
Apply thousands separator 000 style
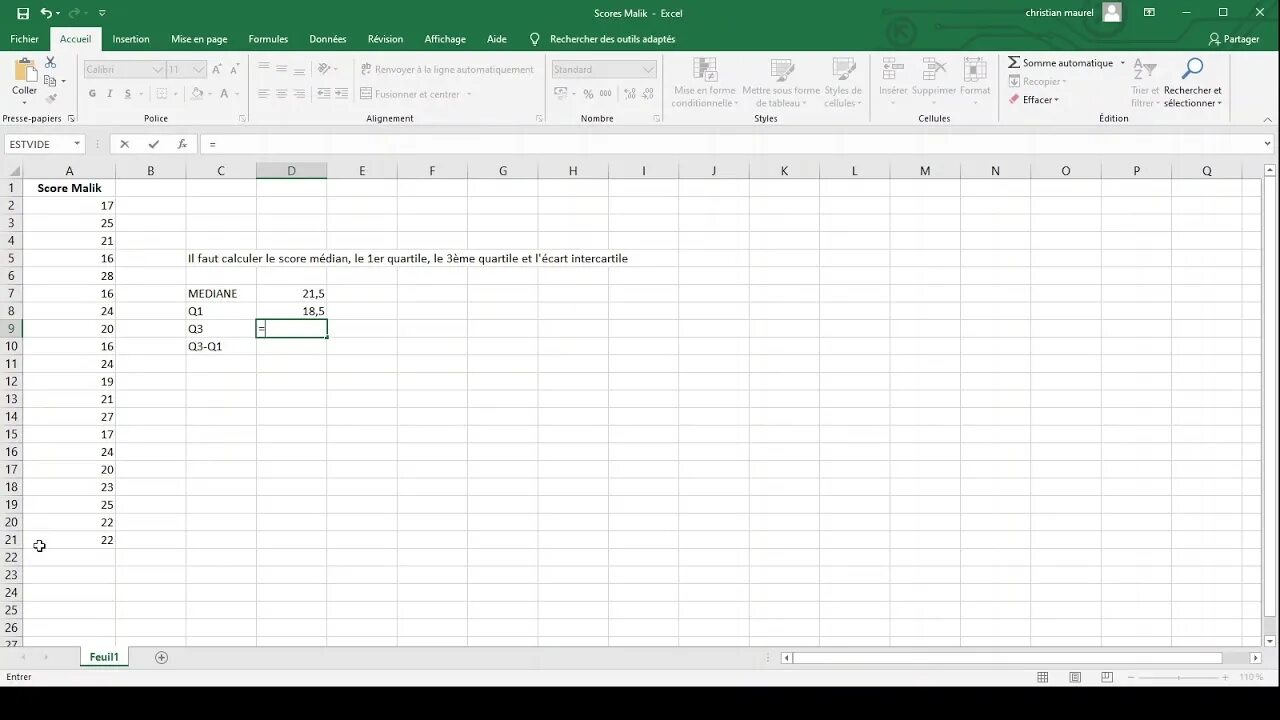coord(607,94)
